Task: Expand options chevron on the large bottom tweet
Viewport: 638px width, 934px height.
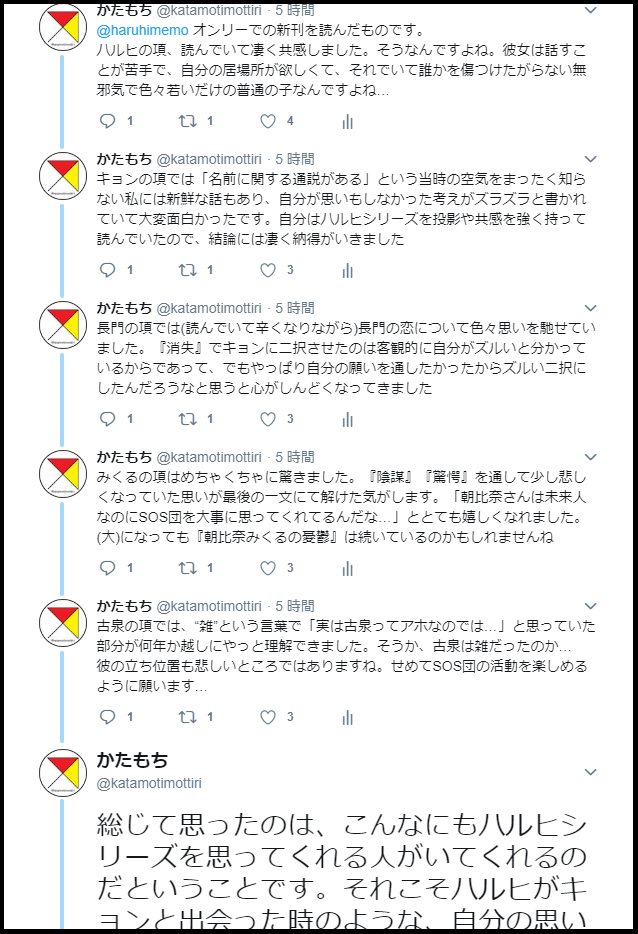Action: click(590, 772)
